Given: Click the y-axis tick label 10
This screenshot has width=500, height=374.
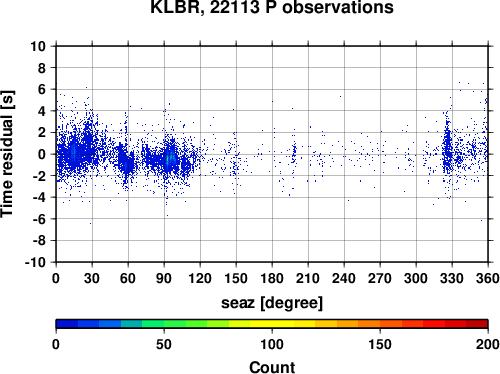Looking at the screenshot, I should [38, 46].
